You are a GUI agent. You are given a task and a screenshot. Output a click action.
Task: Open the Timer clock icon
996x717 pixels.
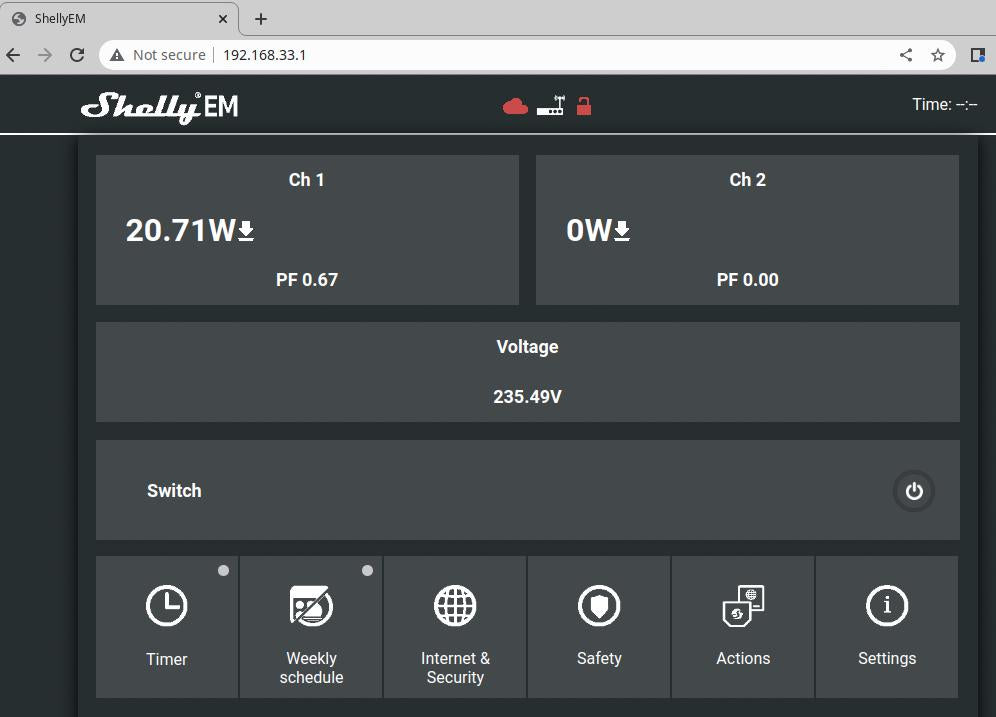(x=166, y=606)
